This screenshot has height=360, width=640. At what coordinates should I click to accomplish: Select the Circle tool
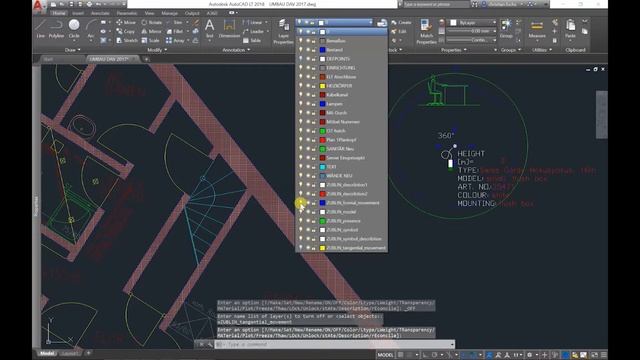tap(74, 29)
